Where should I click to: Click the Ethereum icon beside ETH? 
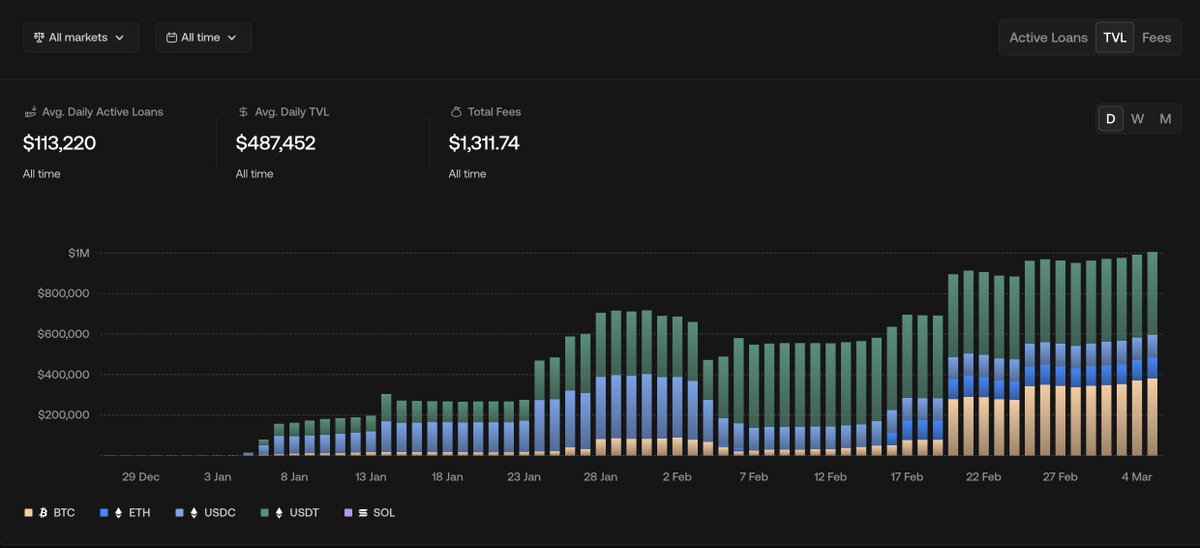[118, 512]
